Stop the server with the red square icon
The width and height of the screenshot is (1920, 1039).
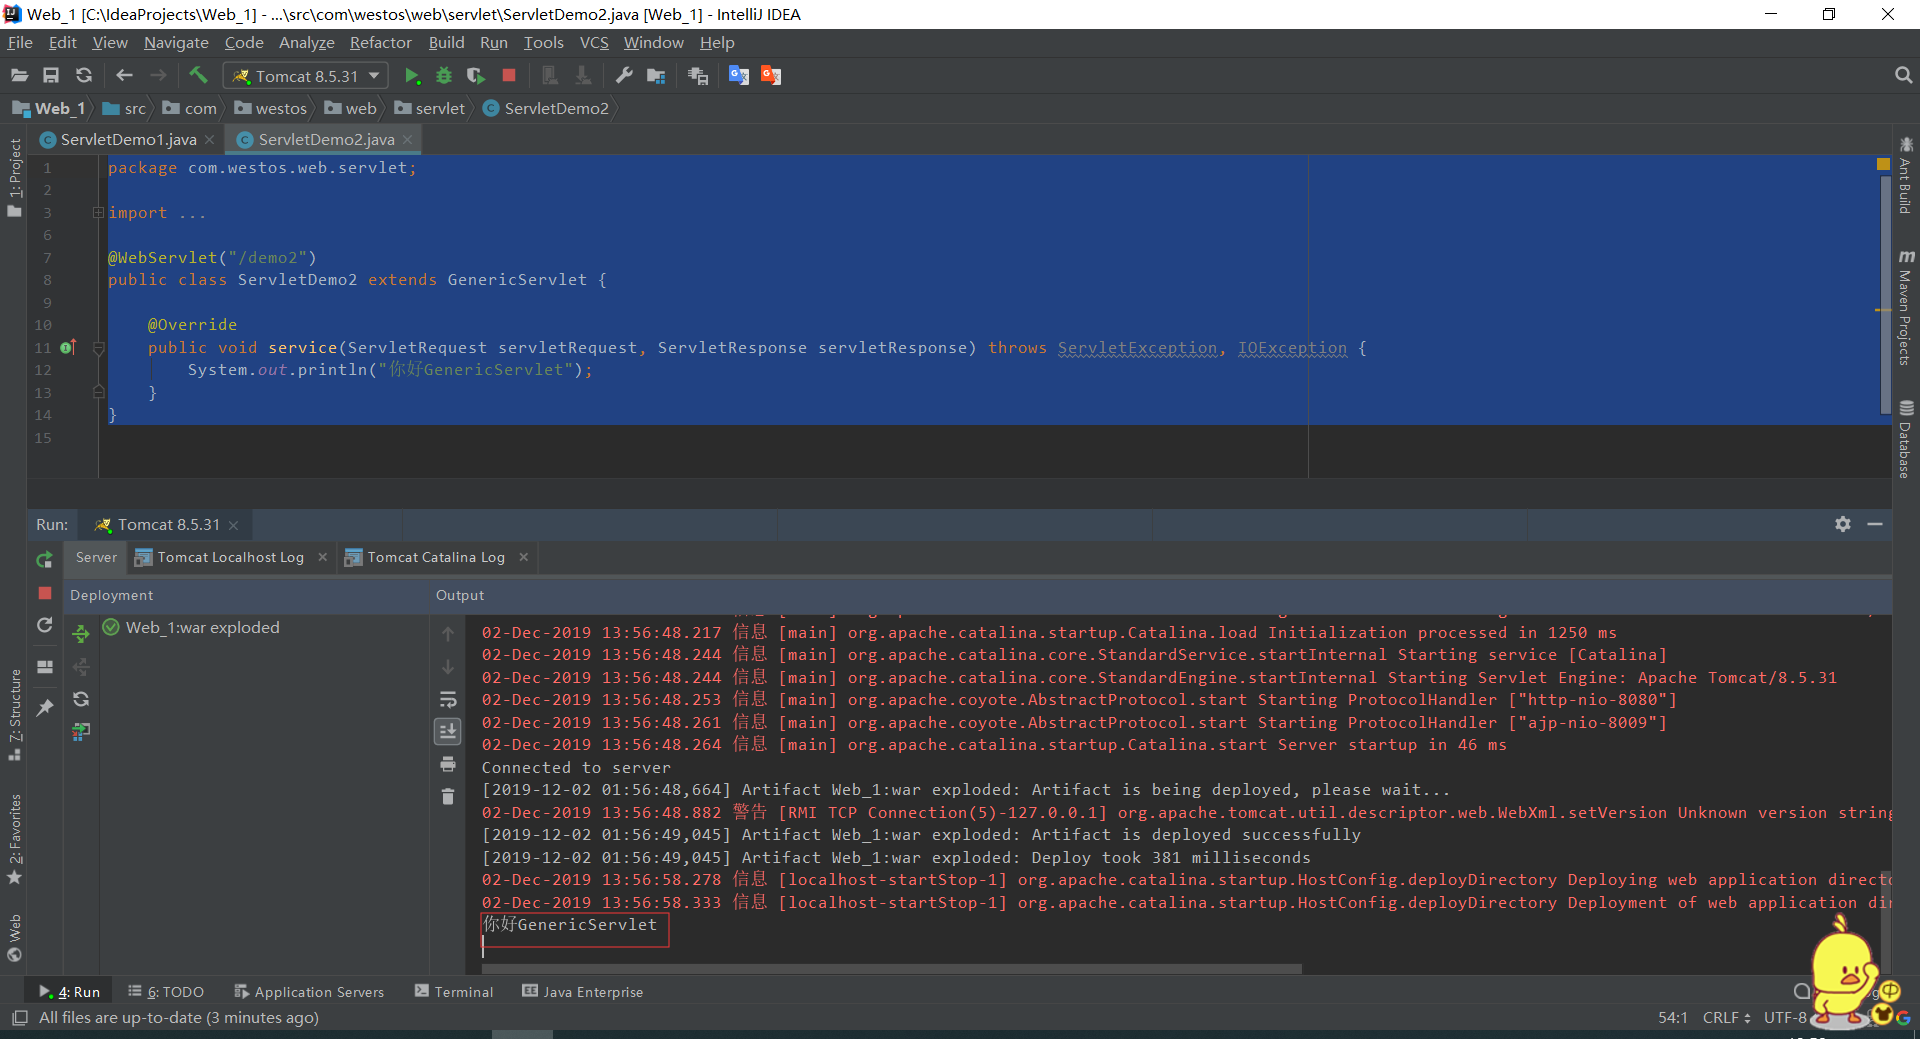tap(508, 75)
